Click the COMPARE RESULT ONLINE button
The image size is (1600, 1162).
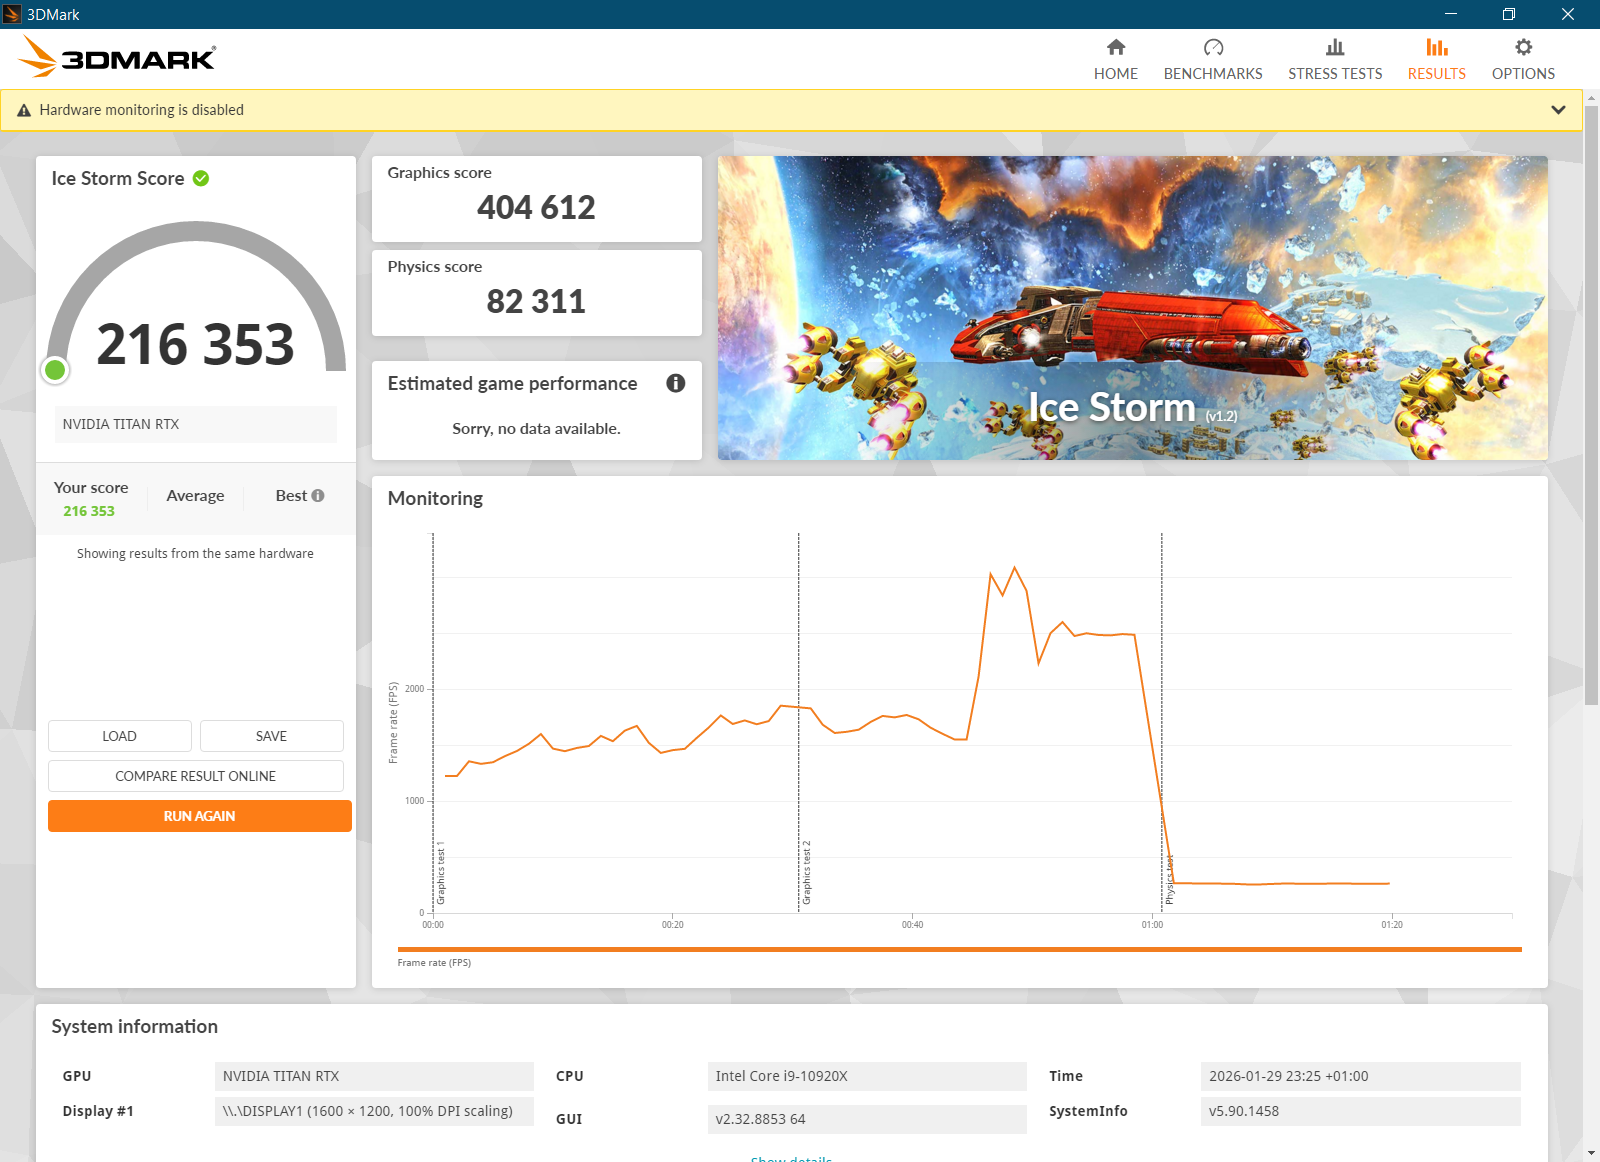195,776
